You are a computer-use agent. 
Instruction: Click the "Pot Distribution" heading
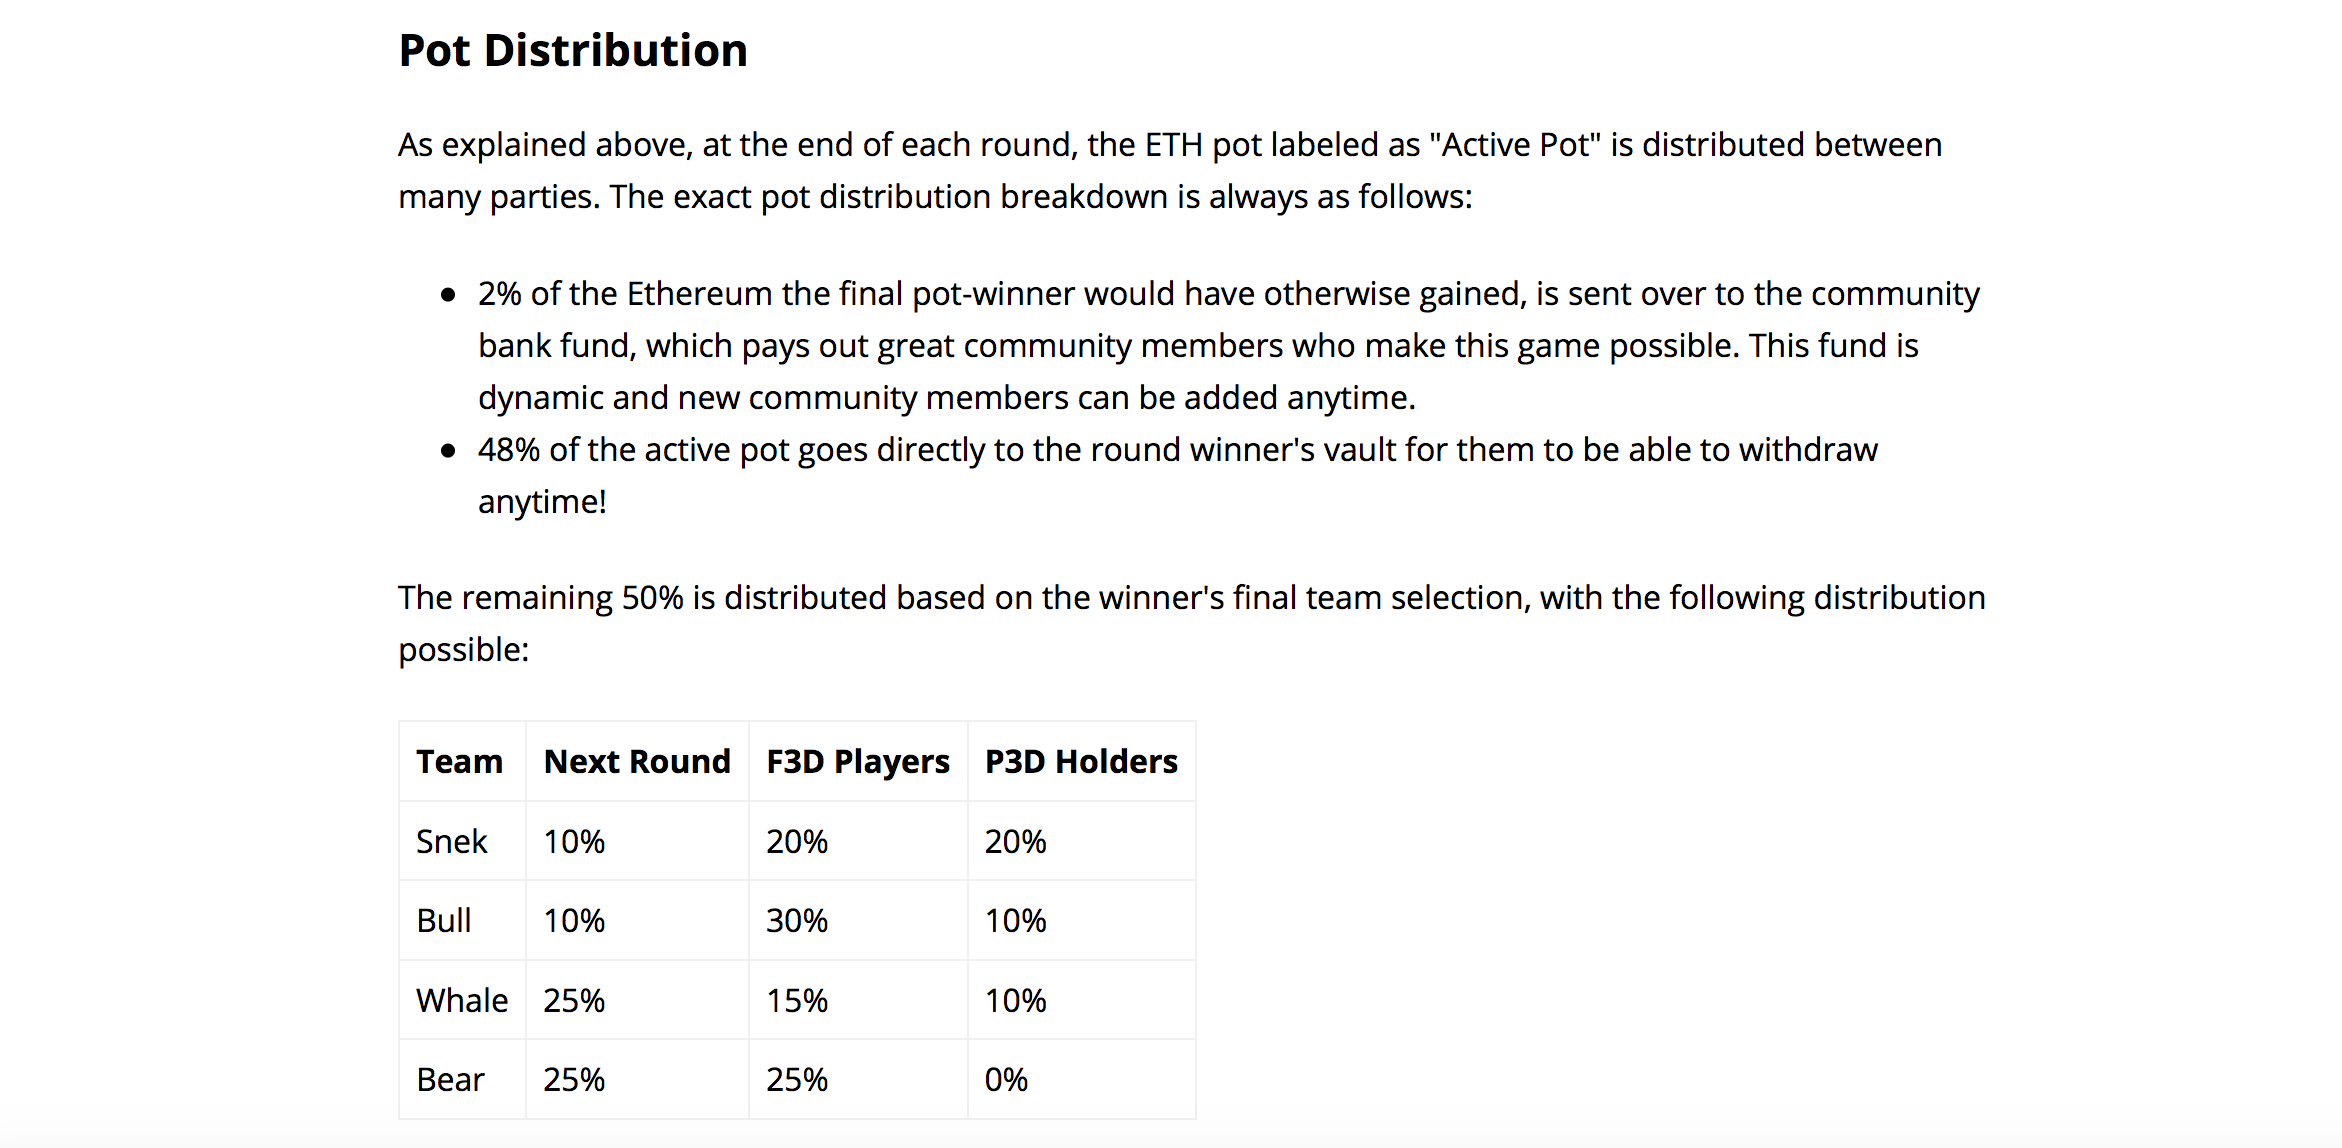[x=573, y=50]
